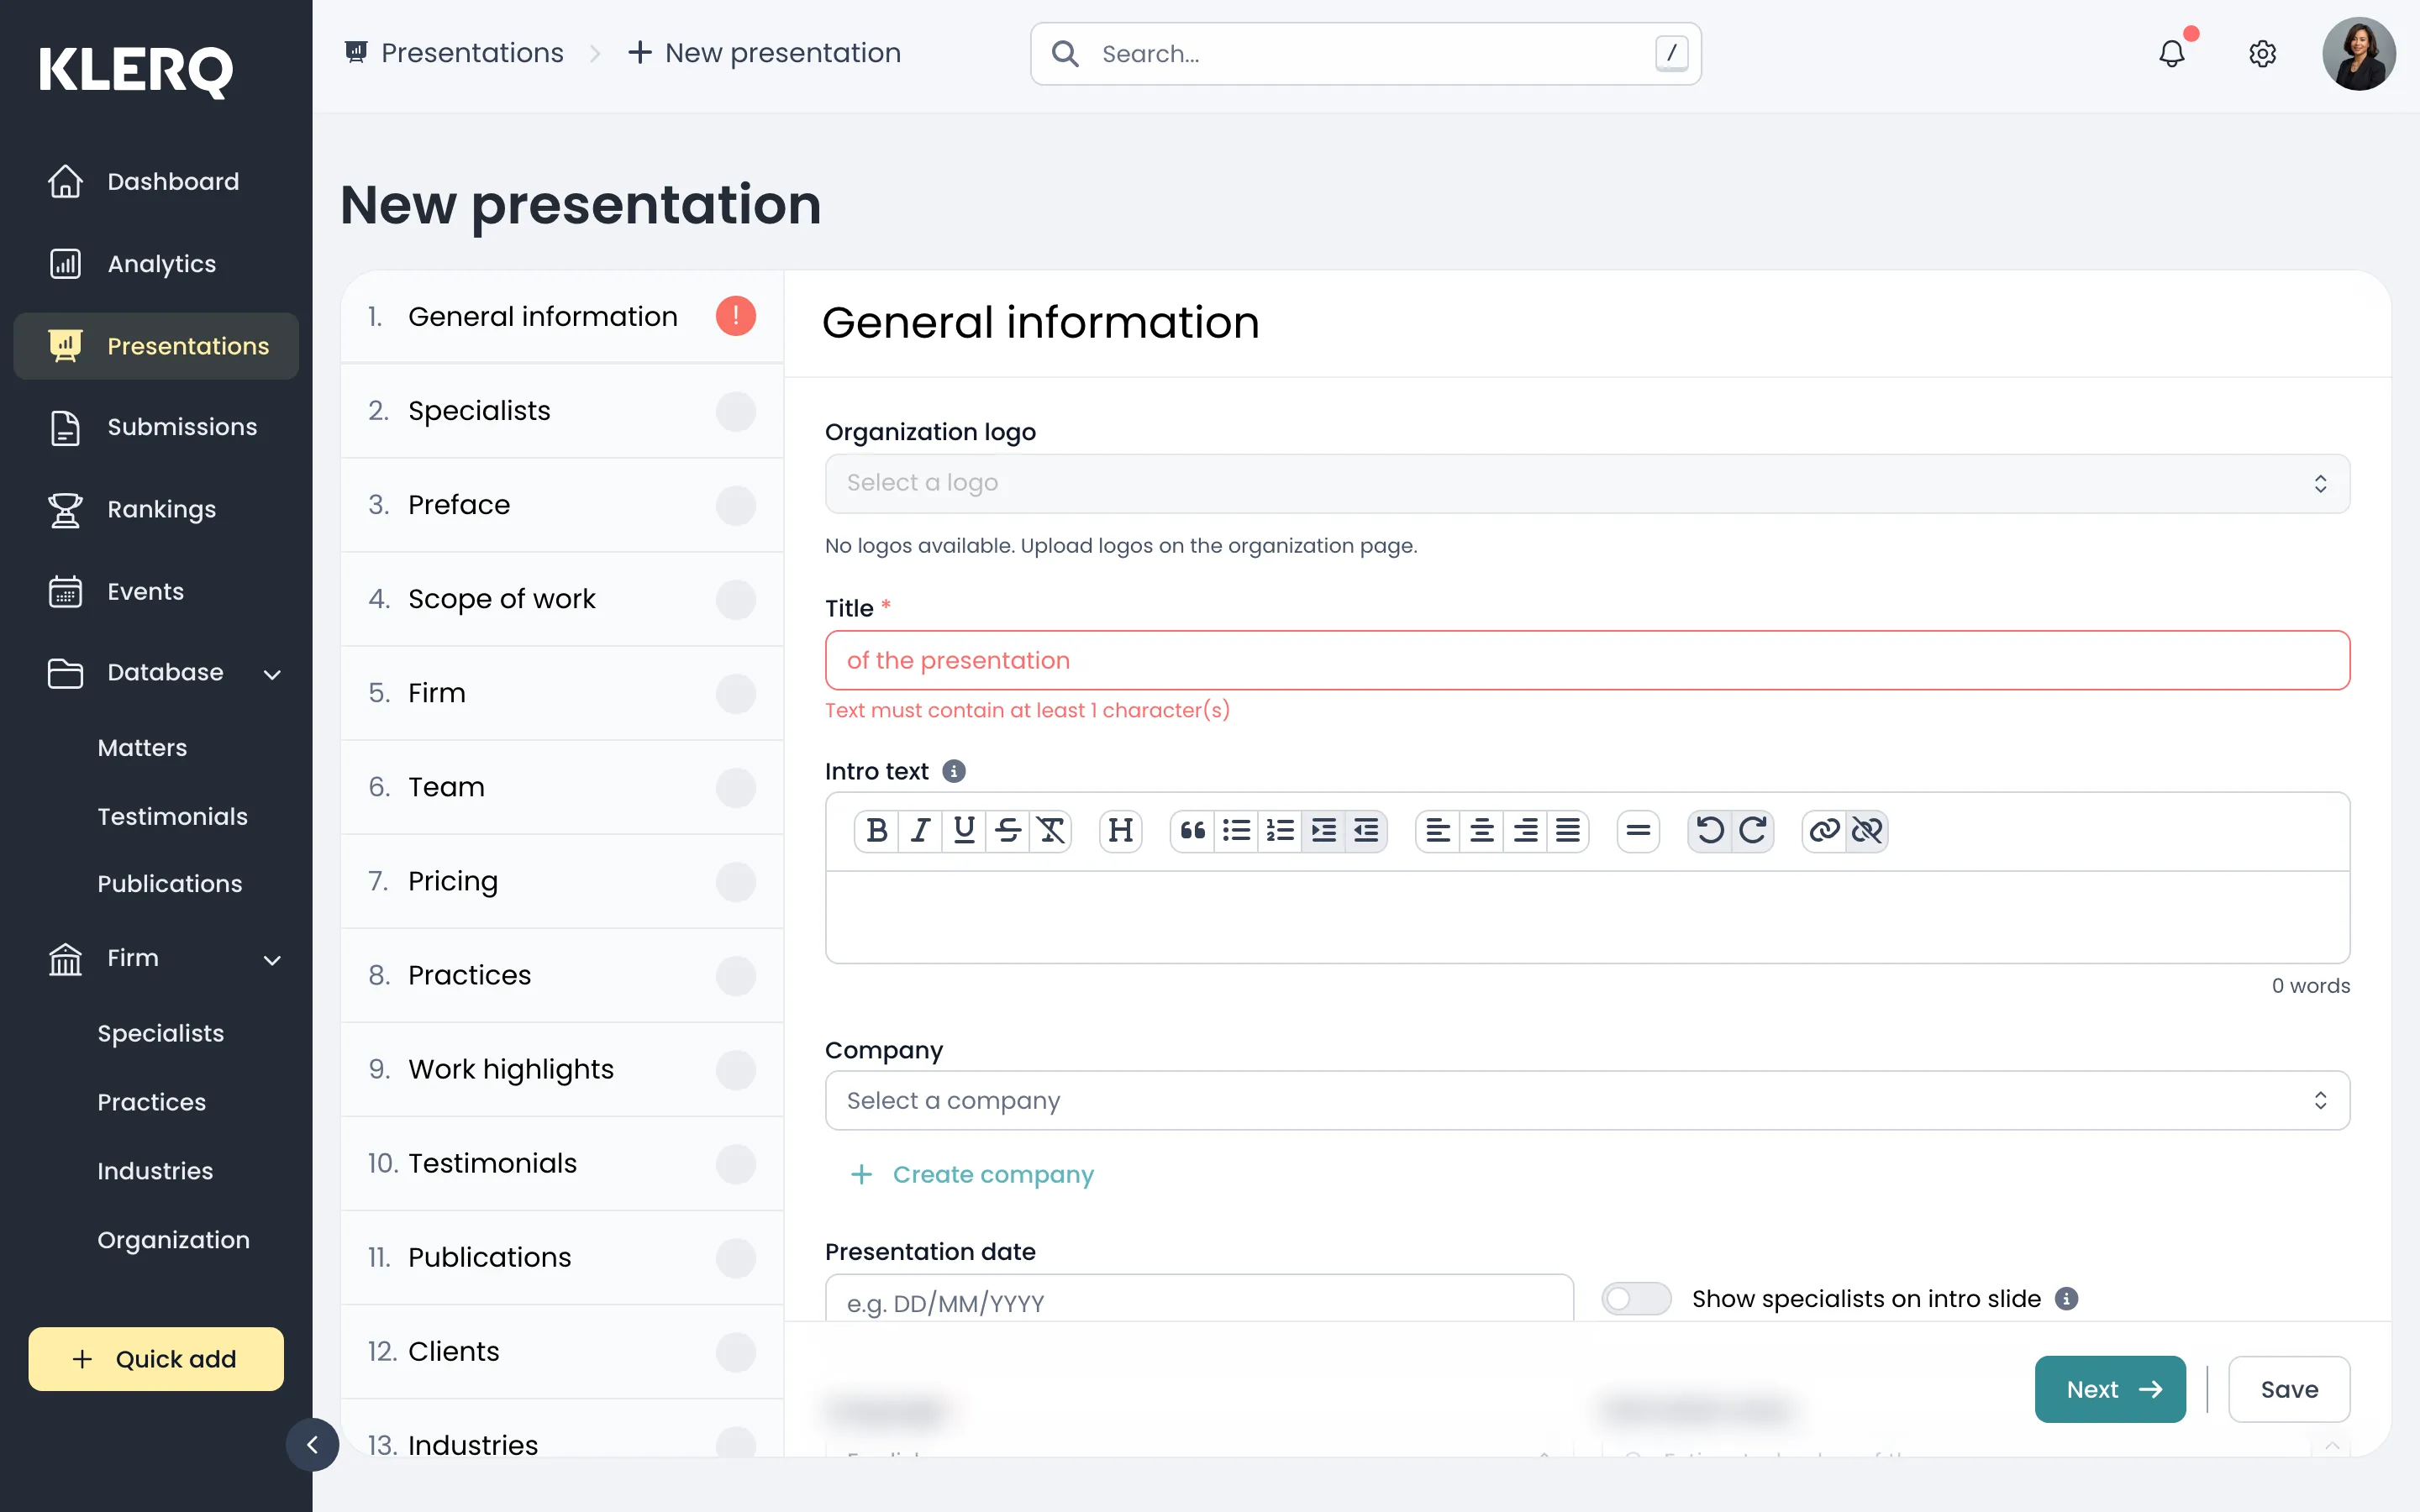Open Analytics from the sidebar
Screen dimensions: 2420x1512
[x=156, y=264]
